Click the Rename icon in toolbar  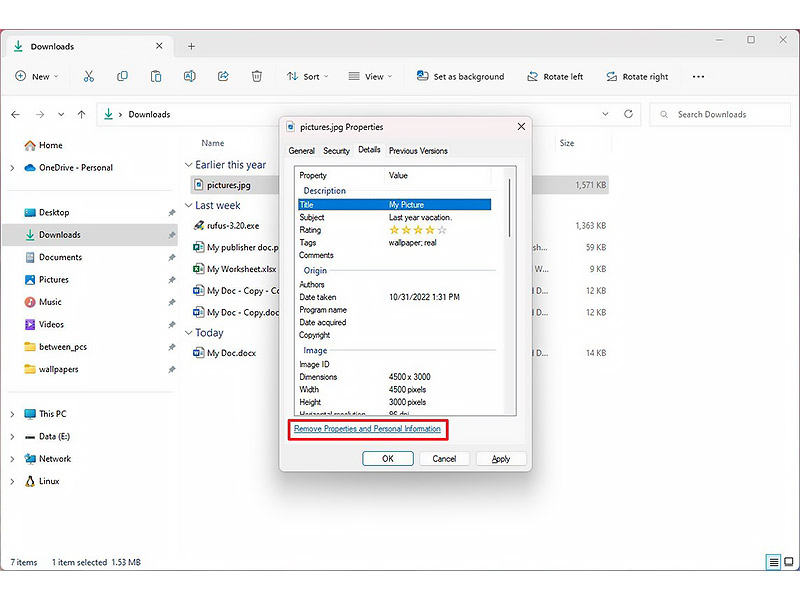[x=189, y=77]
